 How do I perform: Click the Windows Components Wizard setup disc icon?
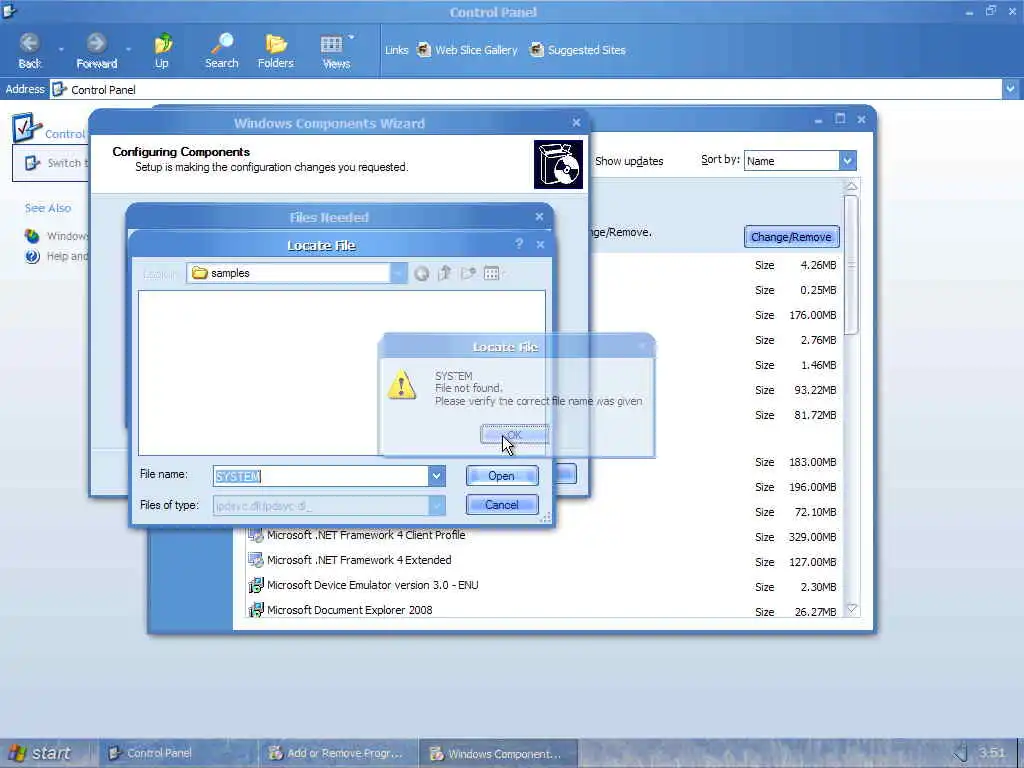558,165
